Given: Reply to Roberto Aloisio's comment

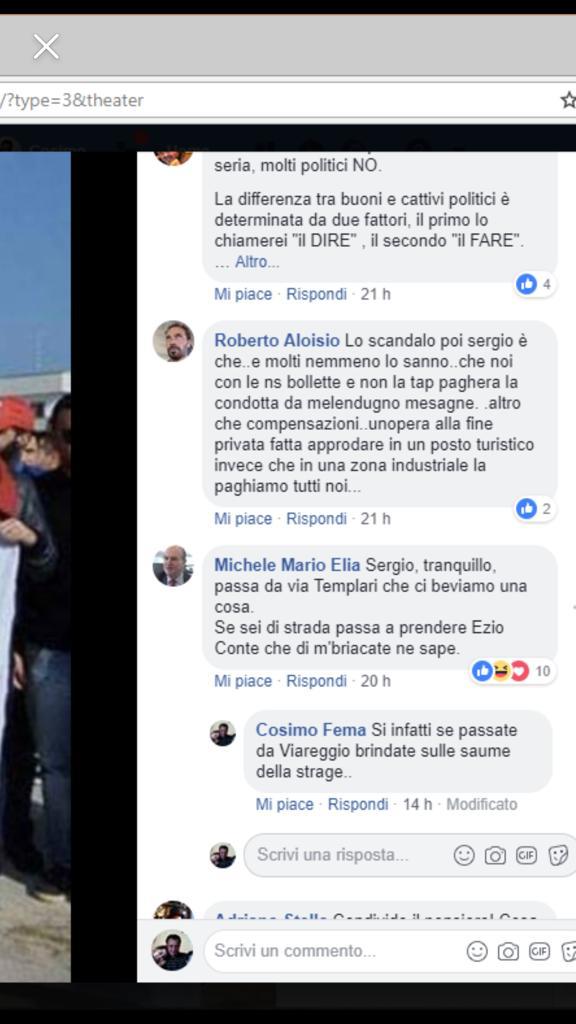Looking at the screenshot, I should [316, 519].
